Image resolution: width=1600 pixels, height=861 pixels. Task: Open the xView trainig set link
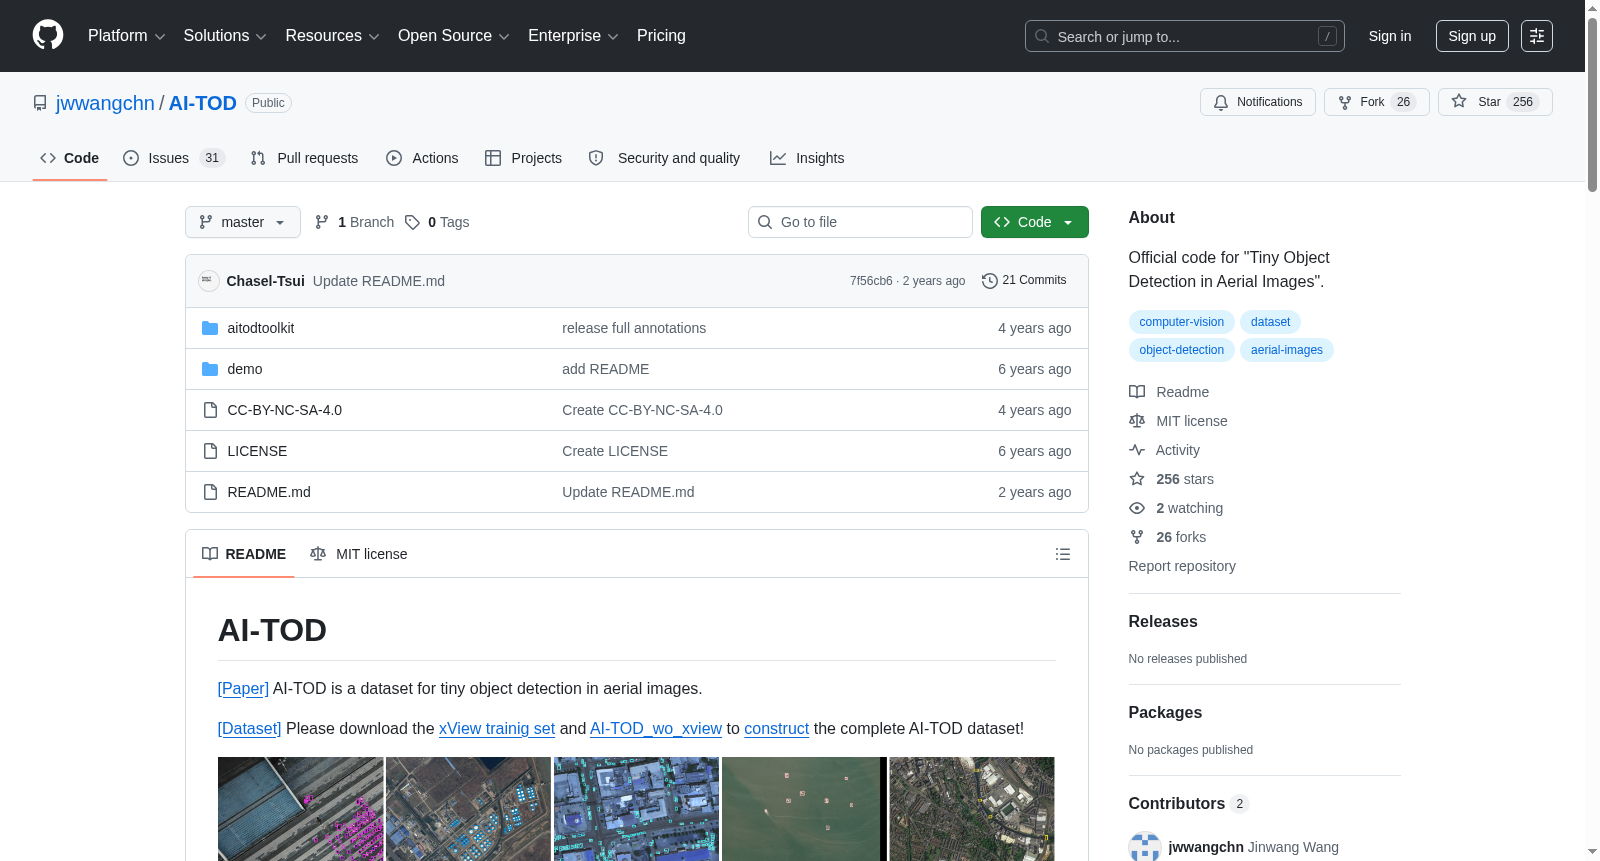(x=497, y=728)
